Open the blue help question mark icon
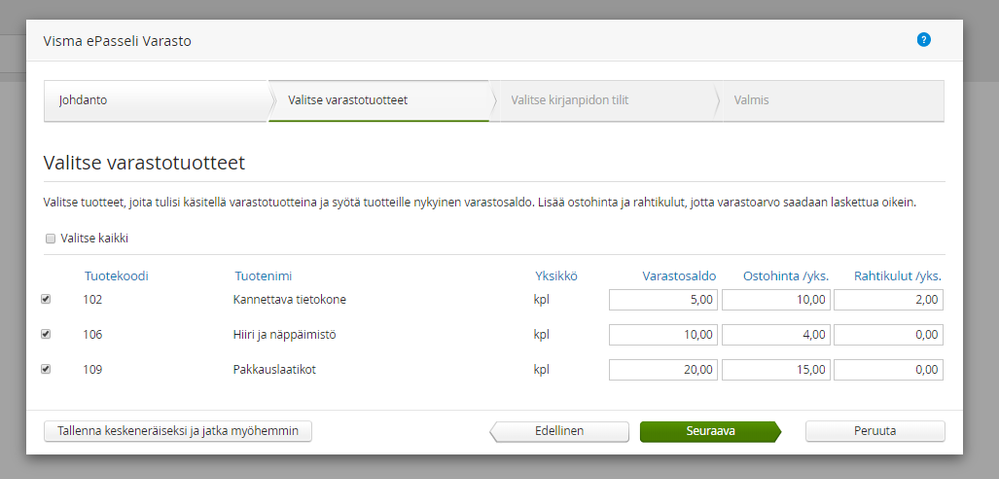This screenshot has width=999, height=479. (923, 39)
